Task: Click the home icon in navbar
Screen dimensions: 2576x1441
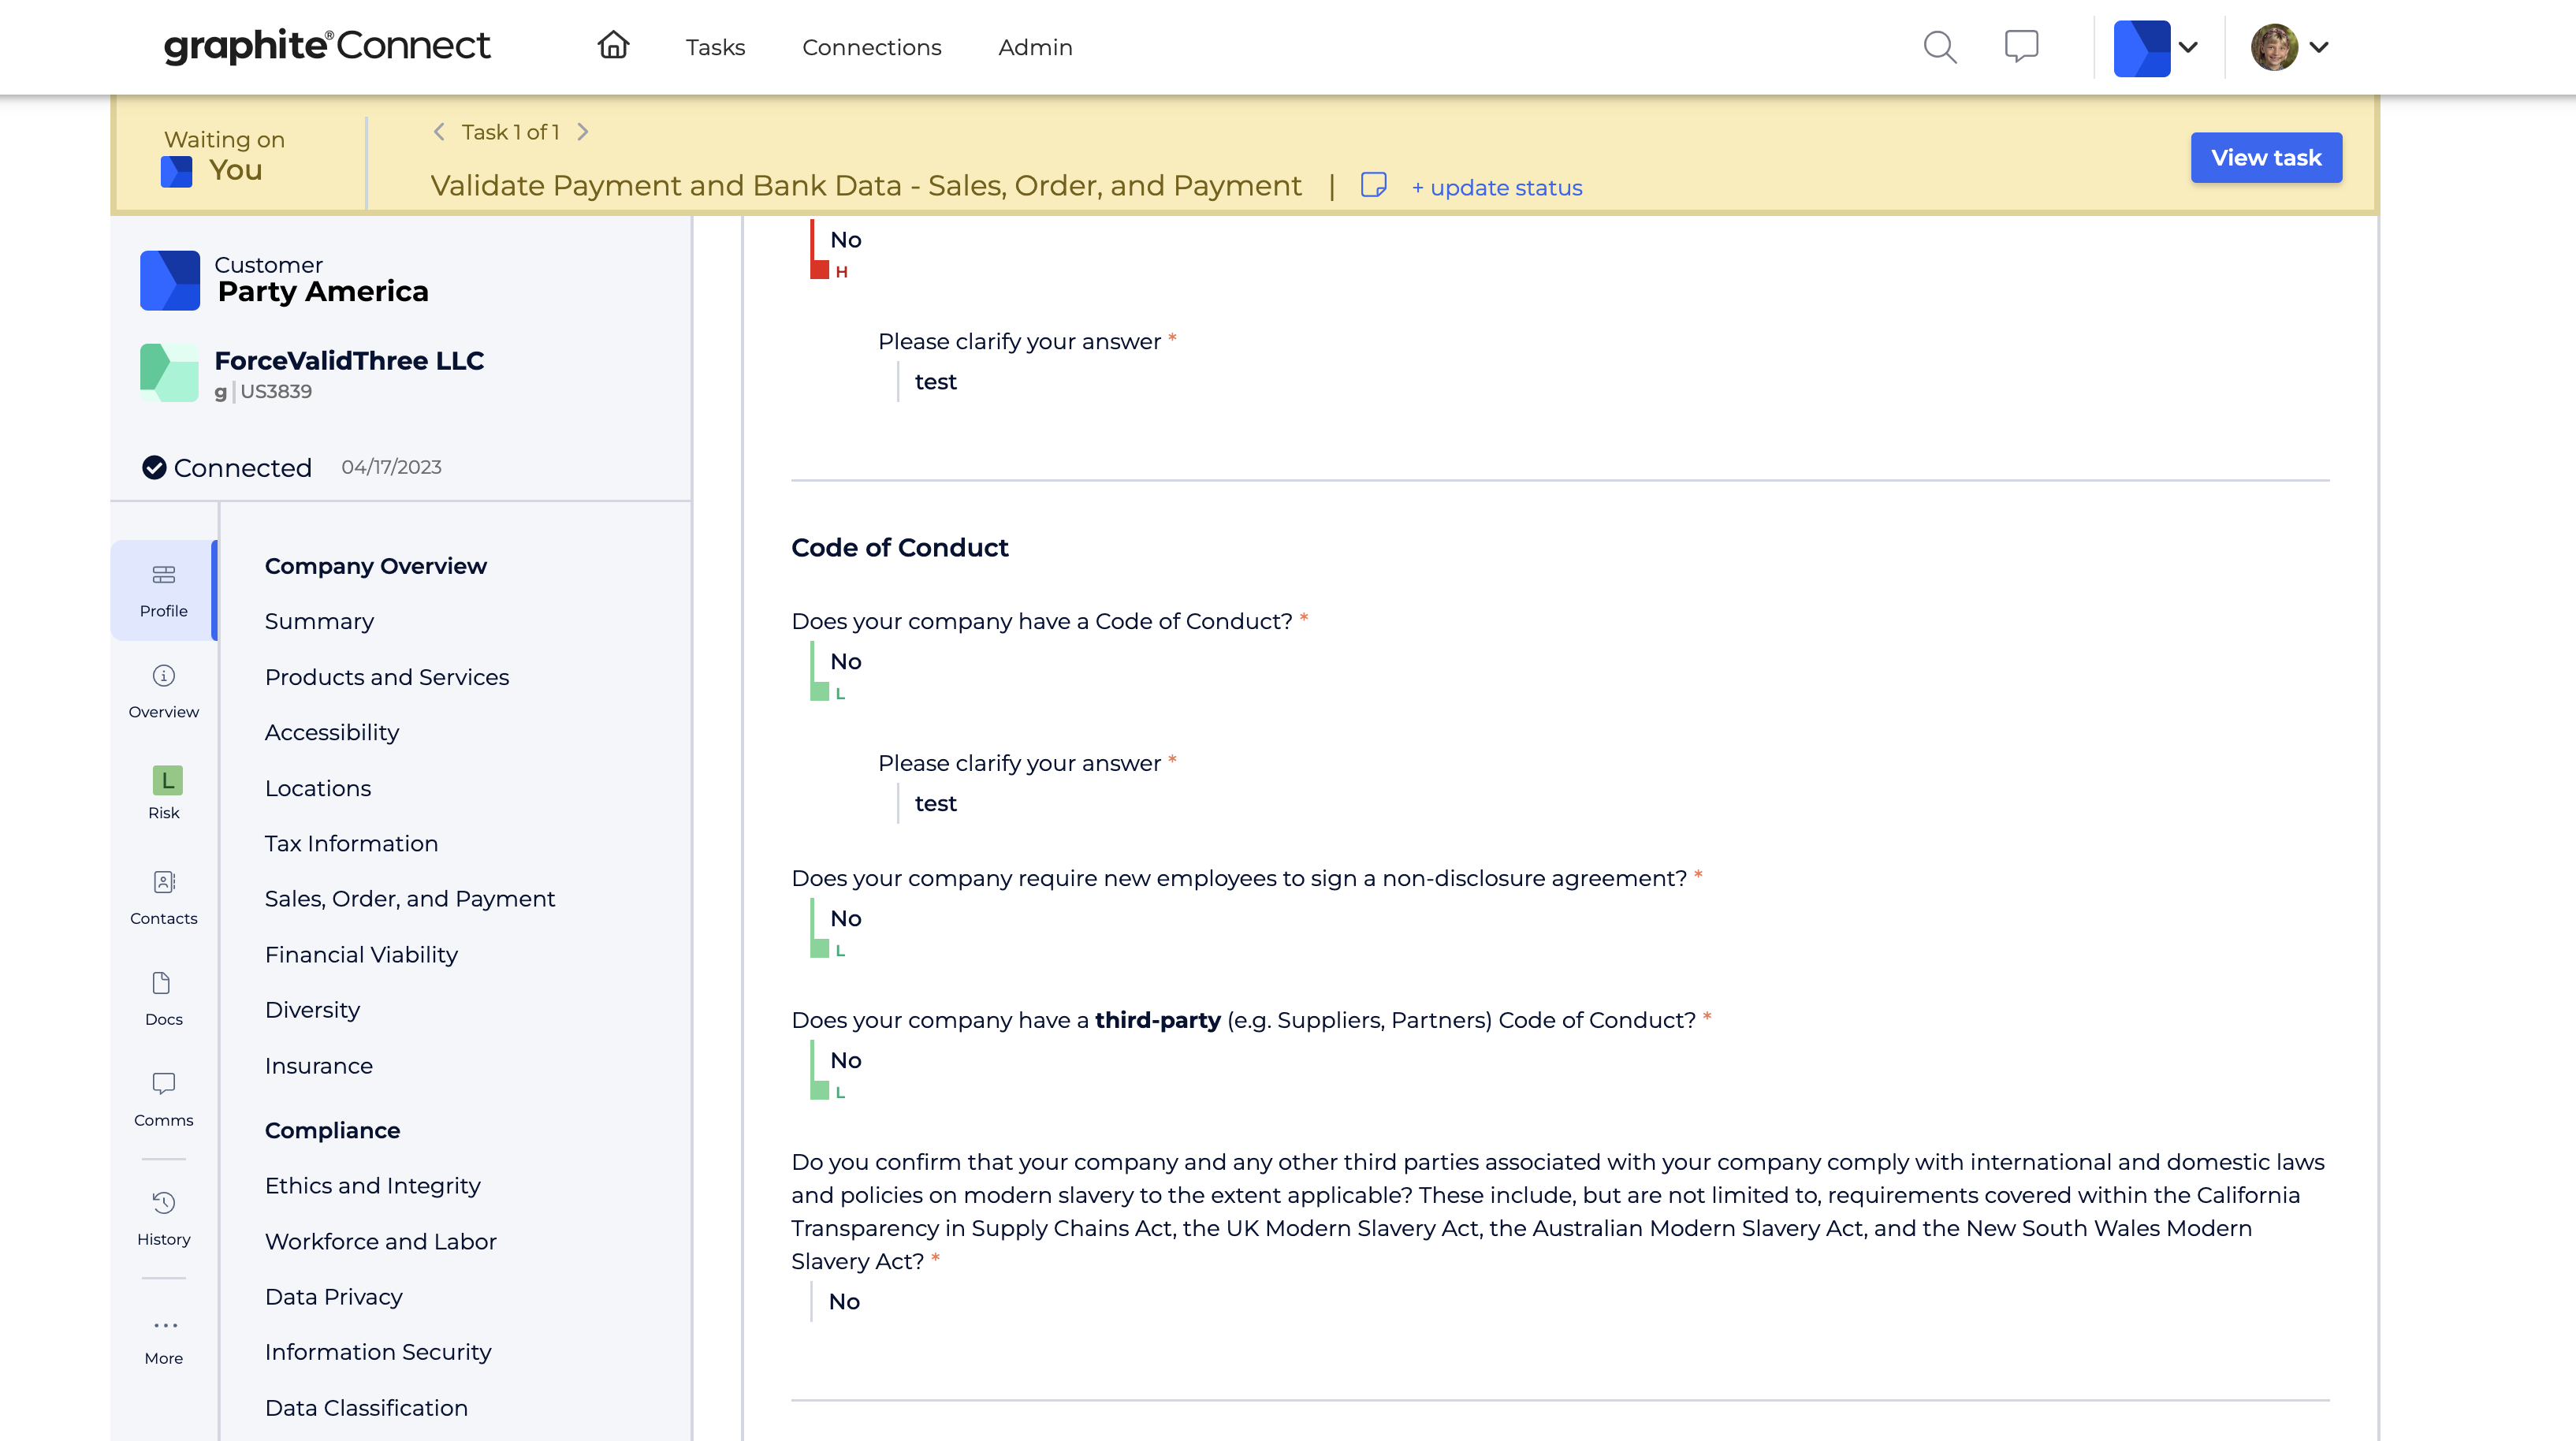Action: tap(613, 46)
